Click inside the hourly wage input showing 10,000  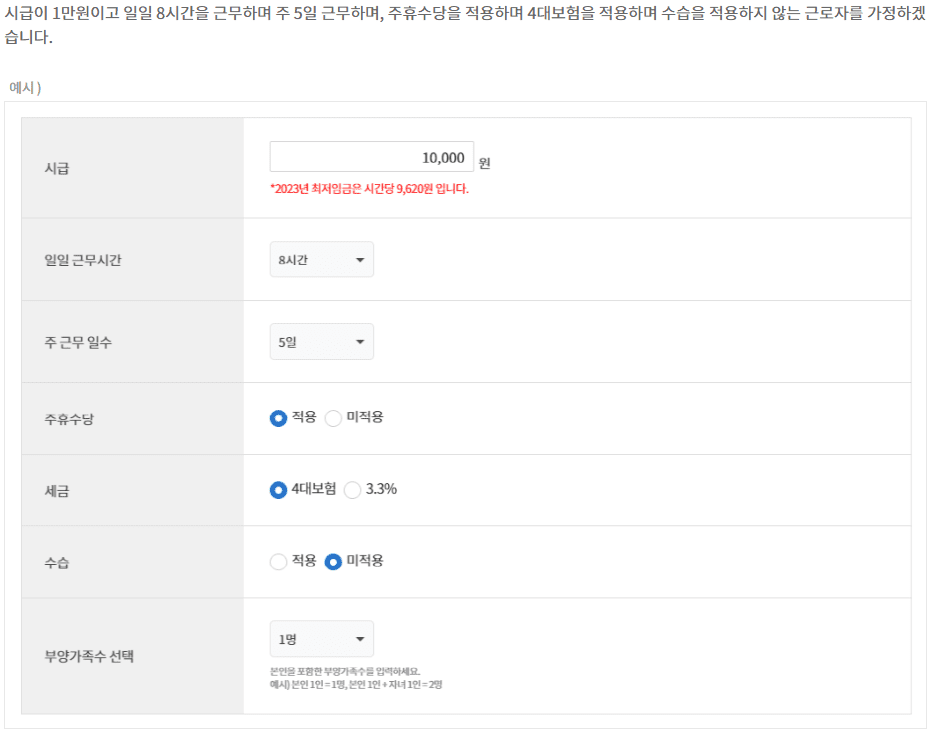pyautogui.click(x=371, y=156)
